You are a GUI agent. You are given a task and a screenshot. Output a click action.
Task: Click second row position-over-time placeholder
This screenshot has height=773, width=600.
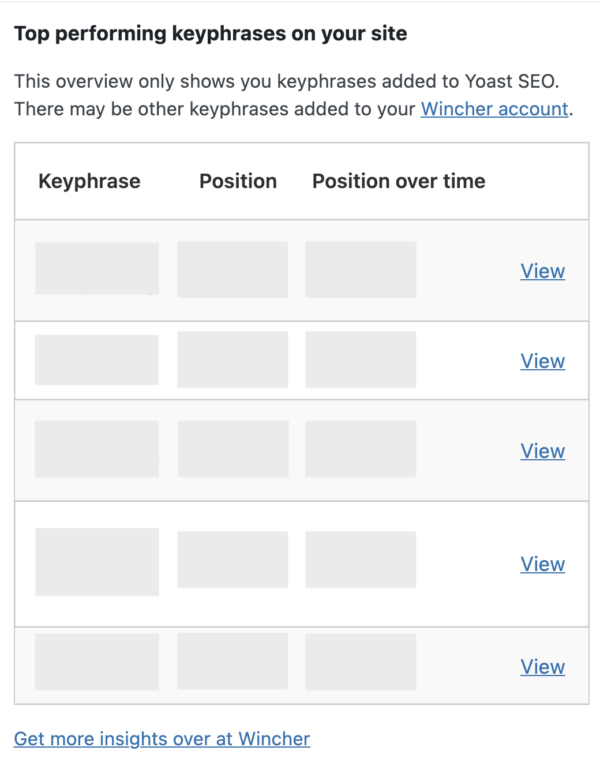[360, 360]
